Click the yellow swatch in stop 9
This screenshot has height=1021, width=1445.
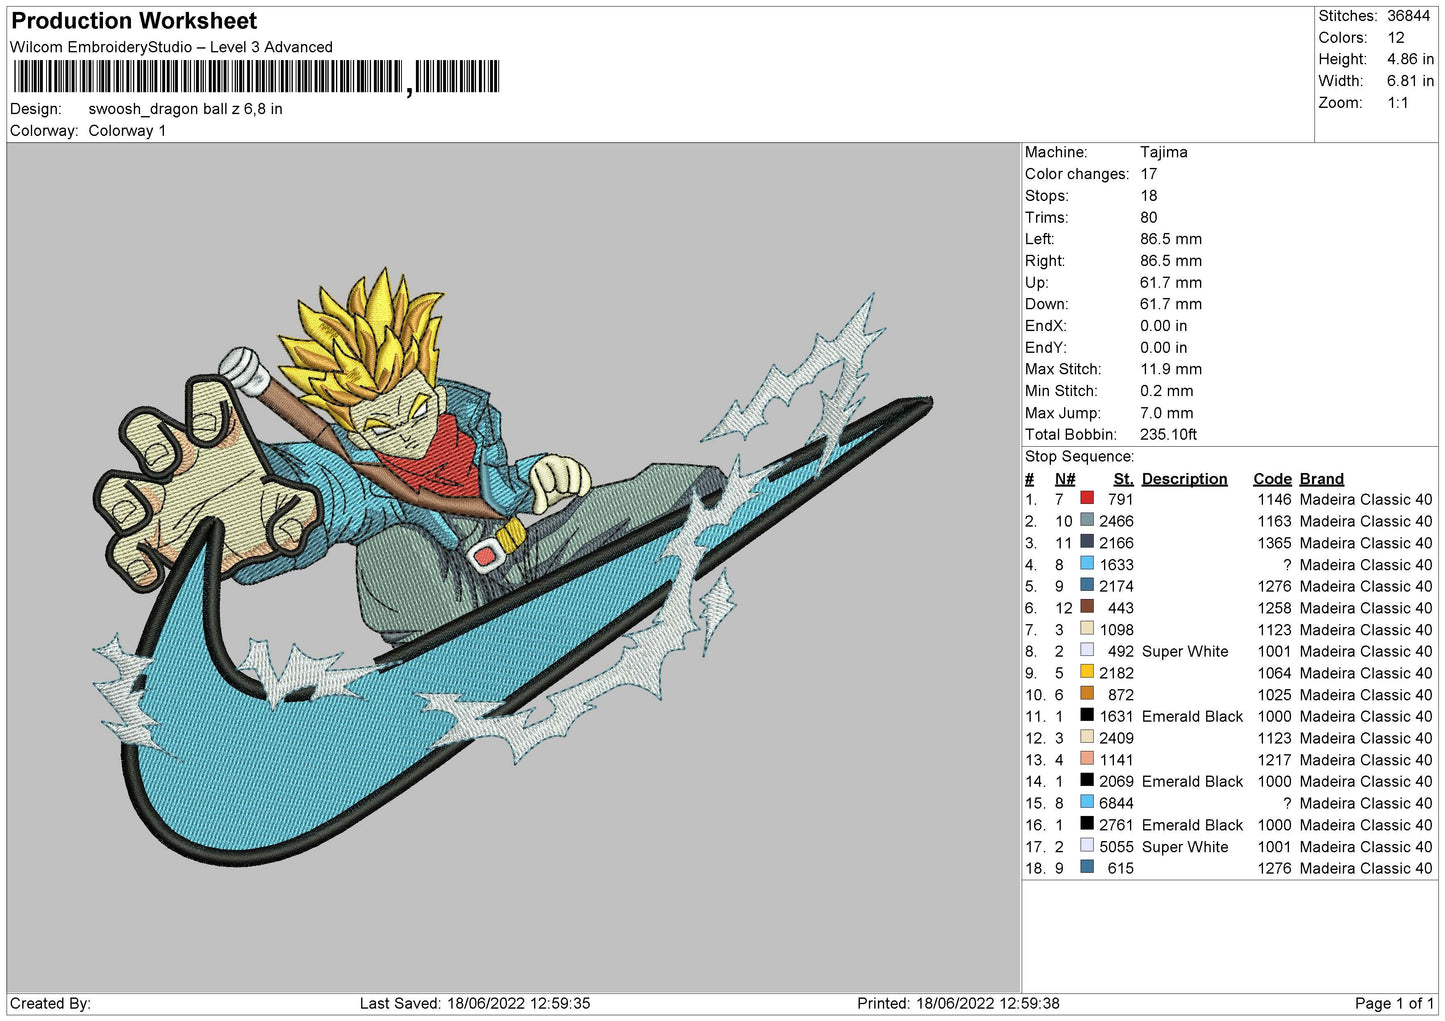1087,672
